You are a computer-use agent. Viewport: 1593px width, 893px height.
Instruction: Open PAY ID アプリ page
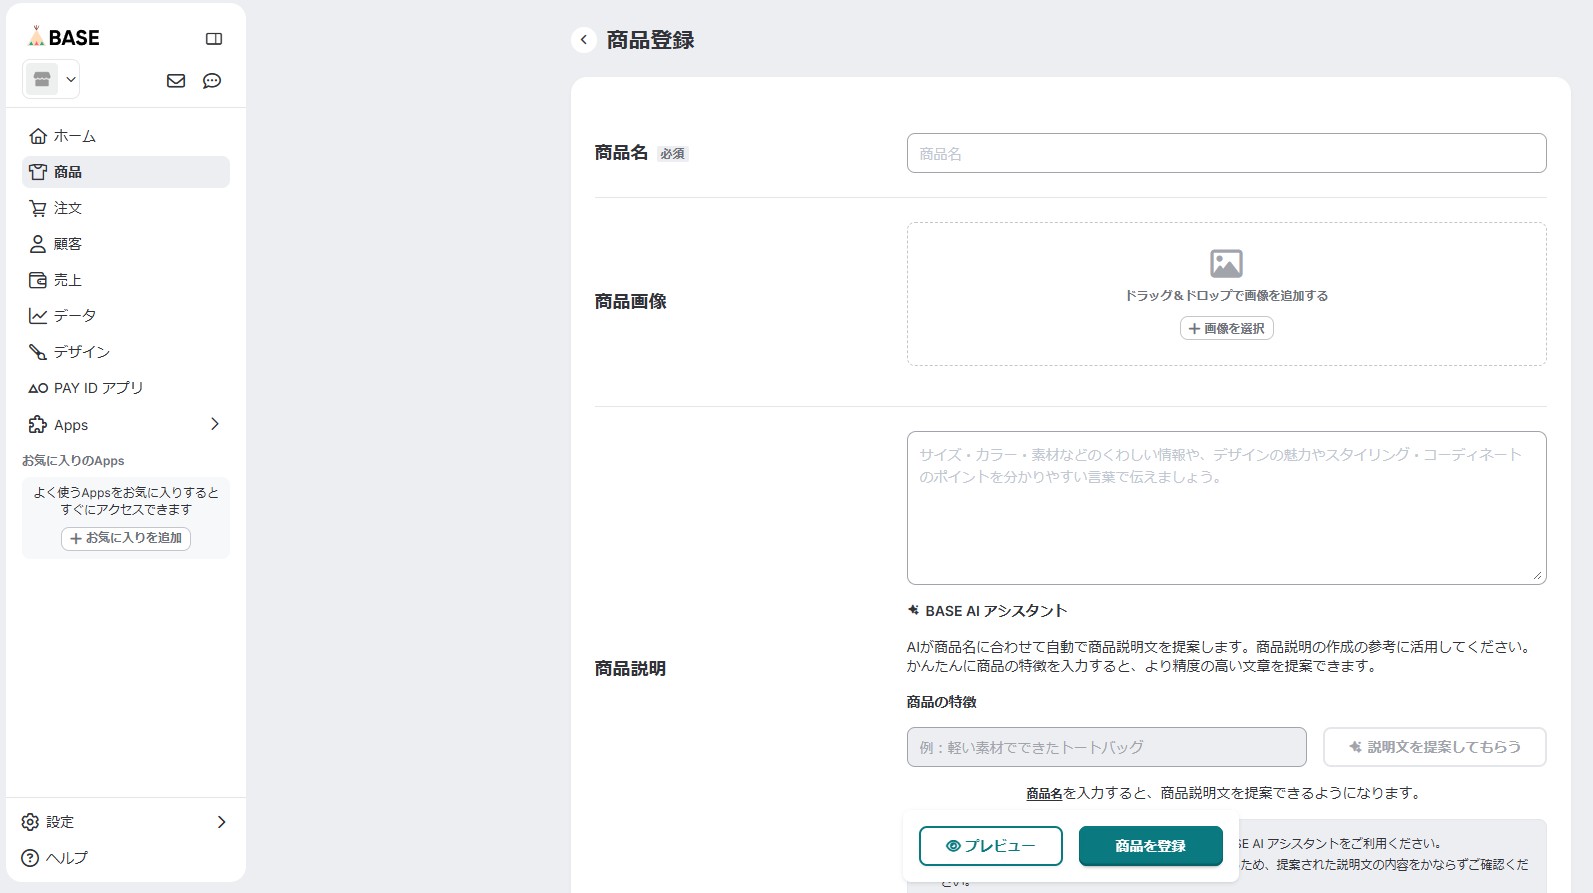pyautogui.click(x=126, y=388)
